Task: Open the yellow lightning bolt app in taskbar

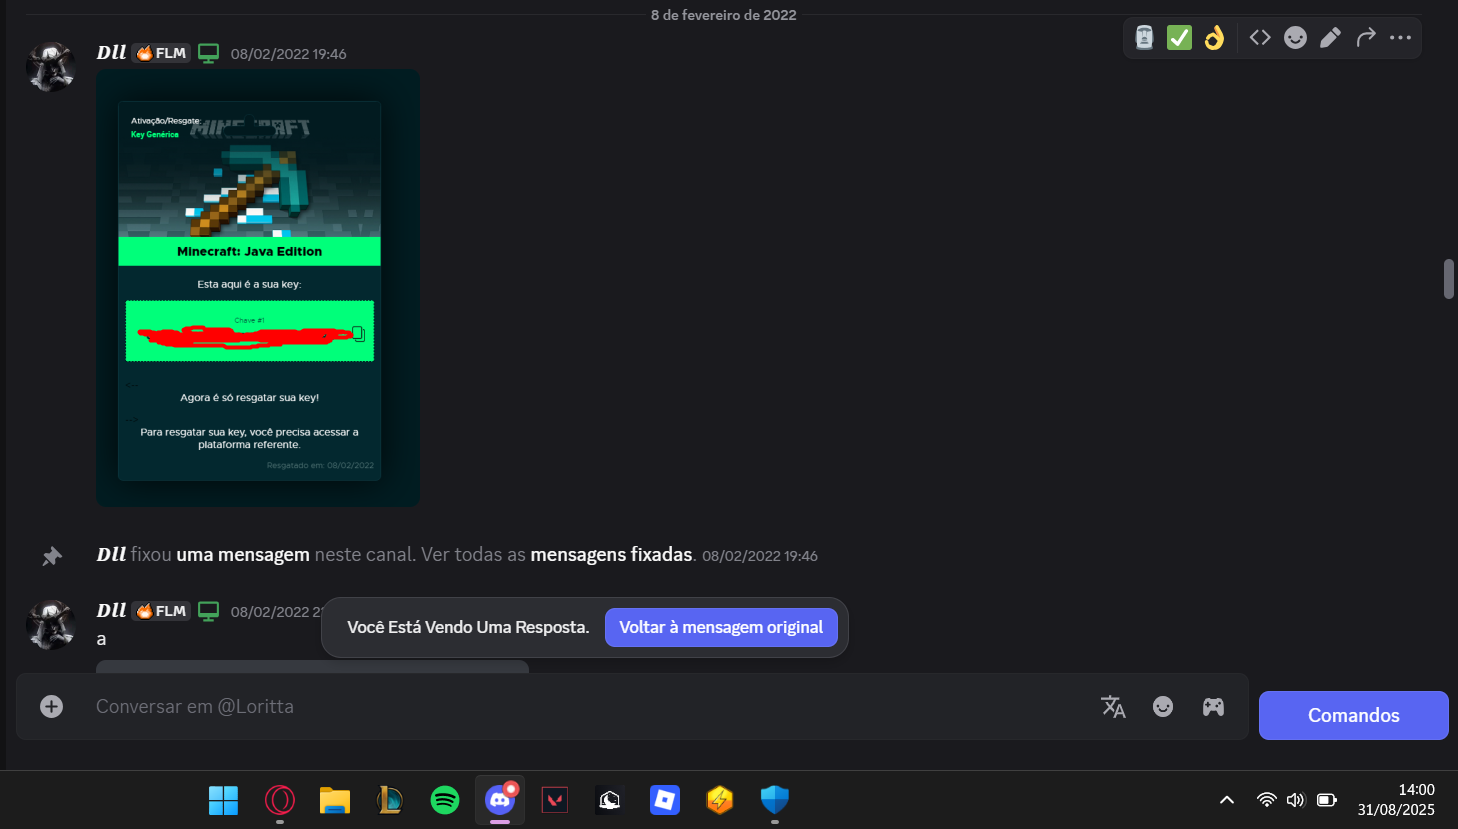Action: pos(720,800)
